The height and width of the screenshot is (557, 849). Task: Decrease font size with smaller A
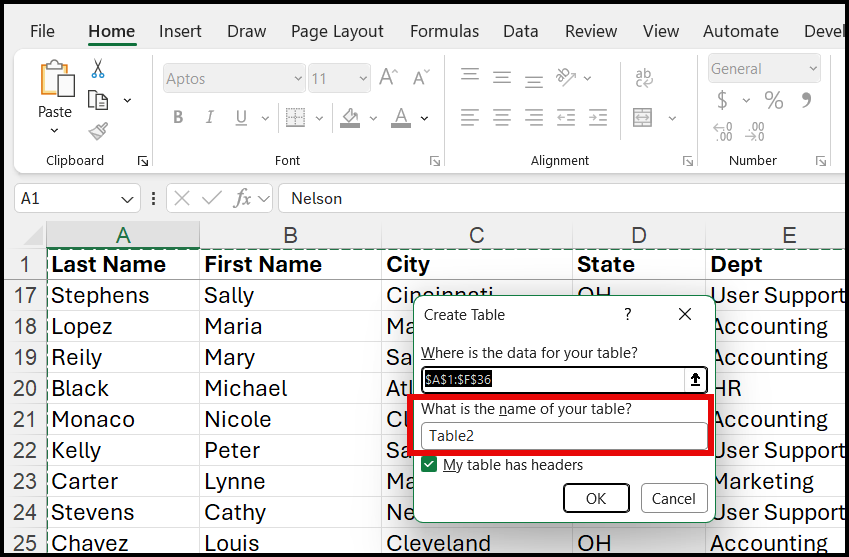coord(421,77)
